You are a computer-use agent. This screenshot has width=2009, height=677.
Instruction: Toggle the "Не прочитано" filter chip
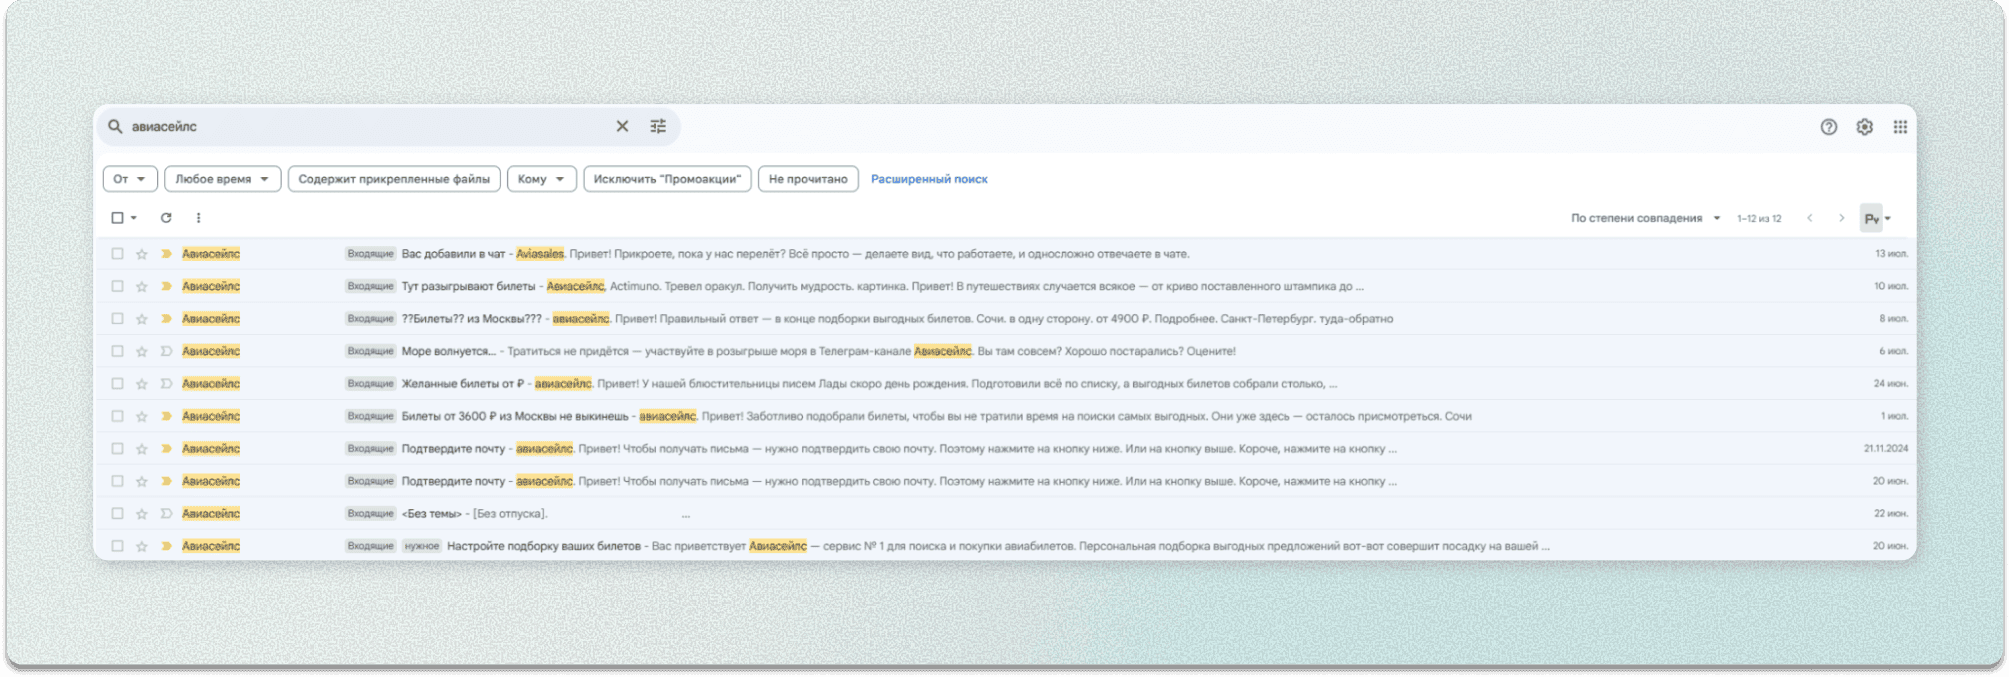tap(808, 179)
